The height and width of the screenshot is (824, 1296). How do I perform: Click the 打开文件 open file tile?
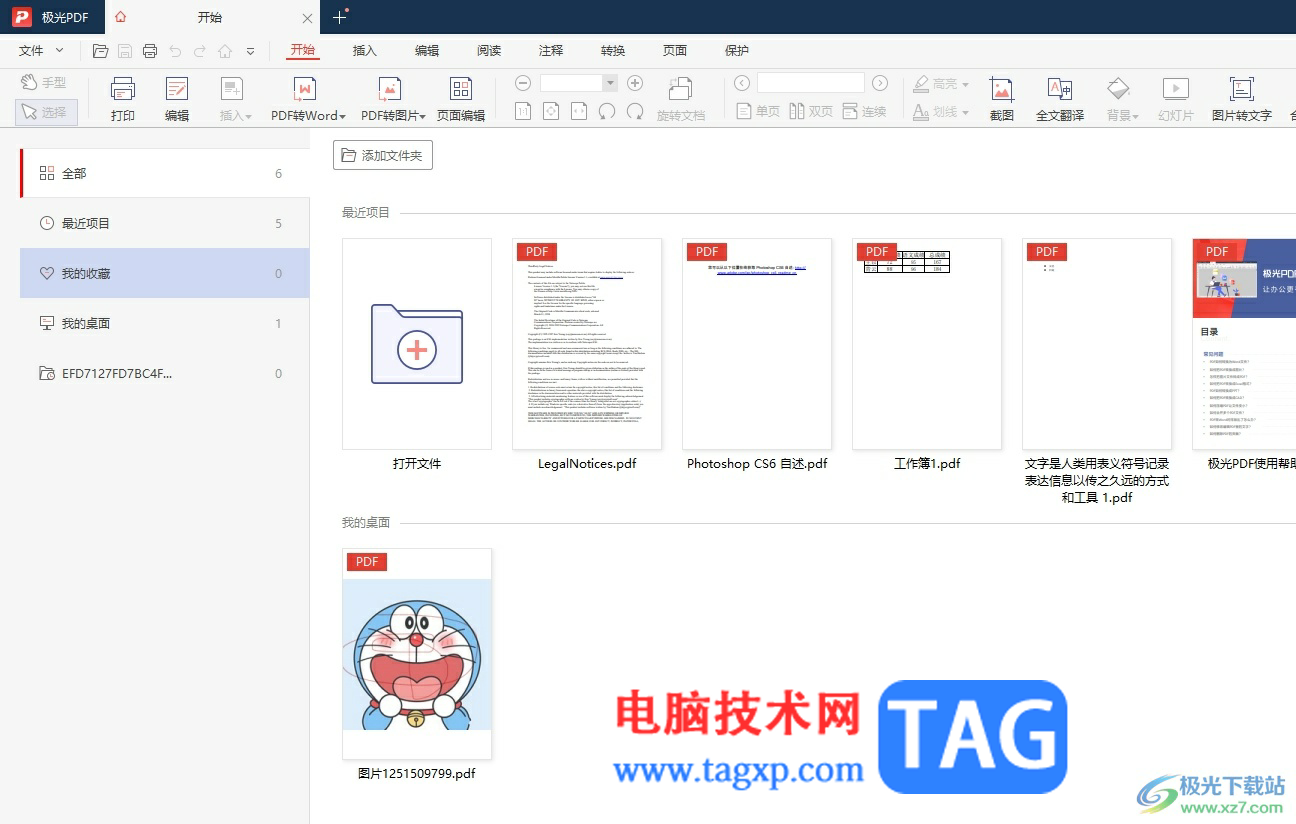coord(417,344)
